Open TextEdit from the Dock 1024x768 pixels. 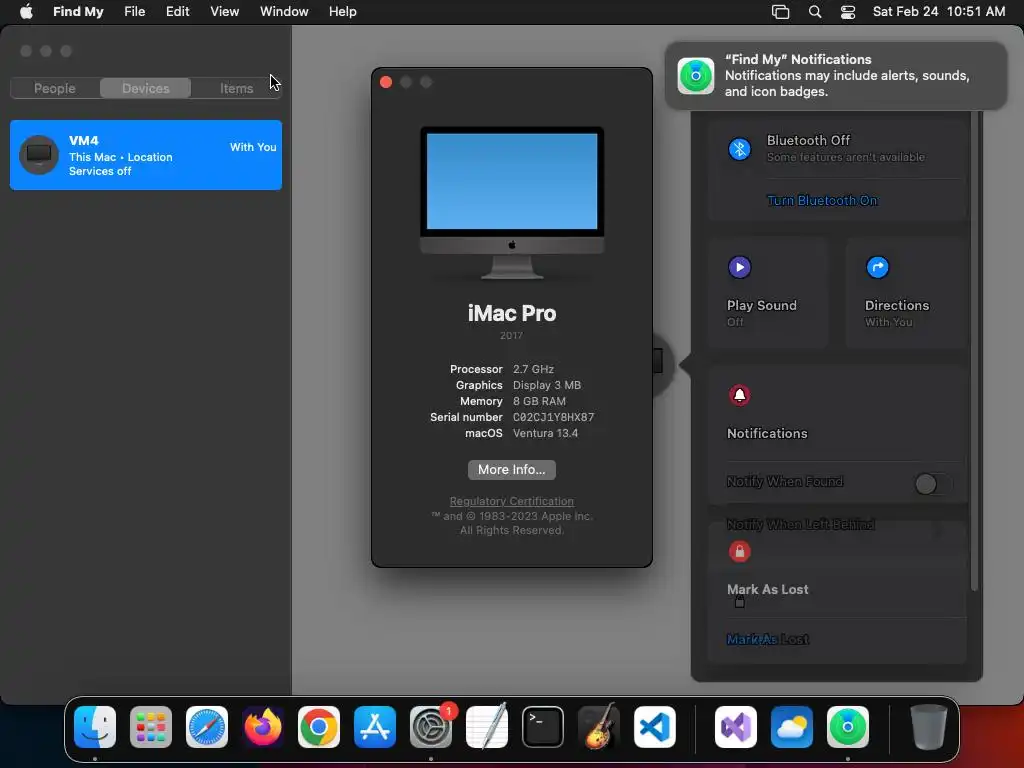pyautogui.click(x=487, y=727)
